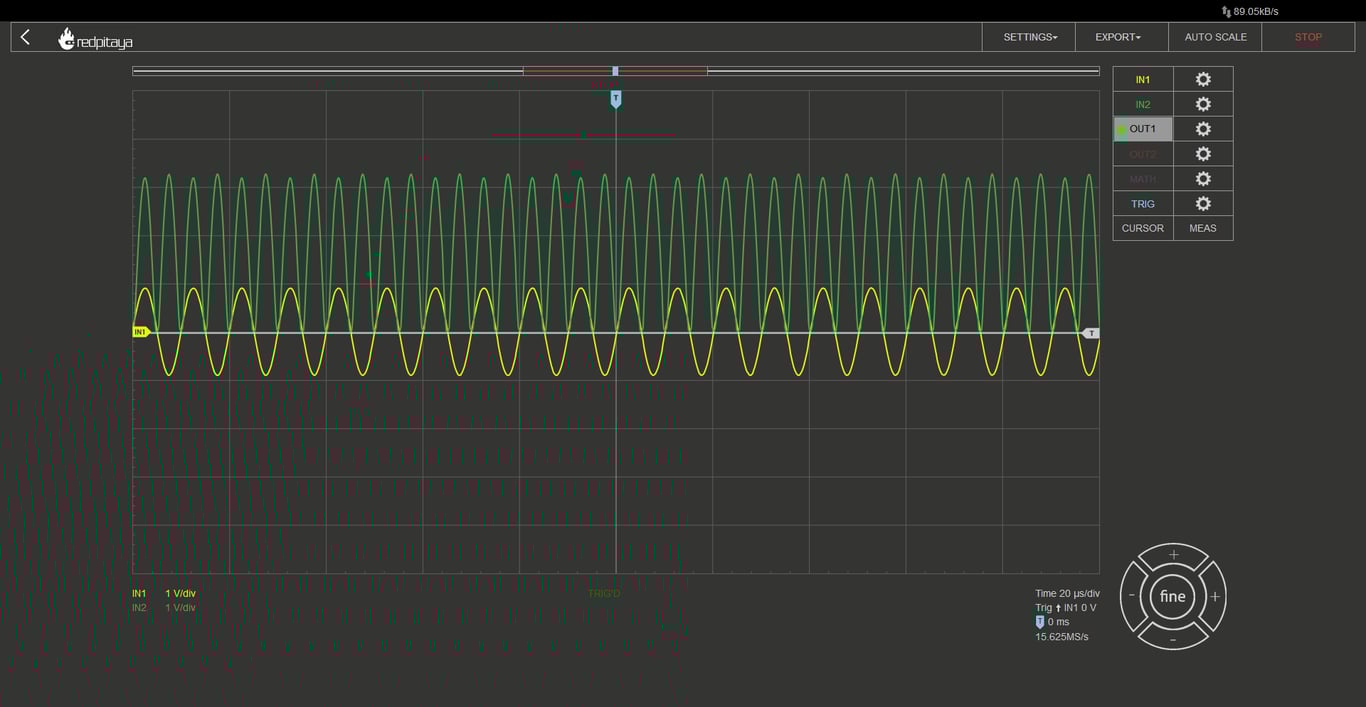Click the 89.05kB/s network speed indicator
1366x707 pixels.
1250,11
